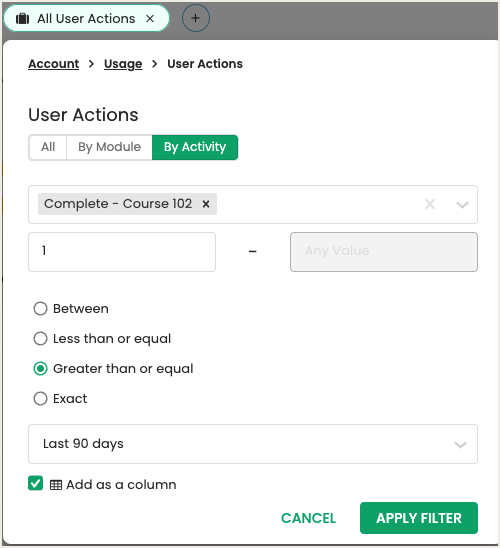The height and width of the screenshot is (548, 500).
Task: Focus the minimum value input field
Action: 122,252
